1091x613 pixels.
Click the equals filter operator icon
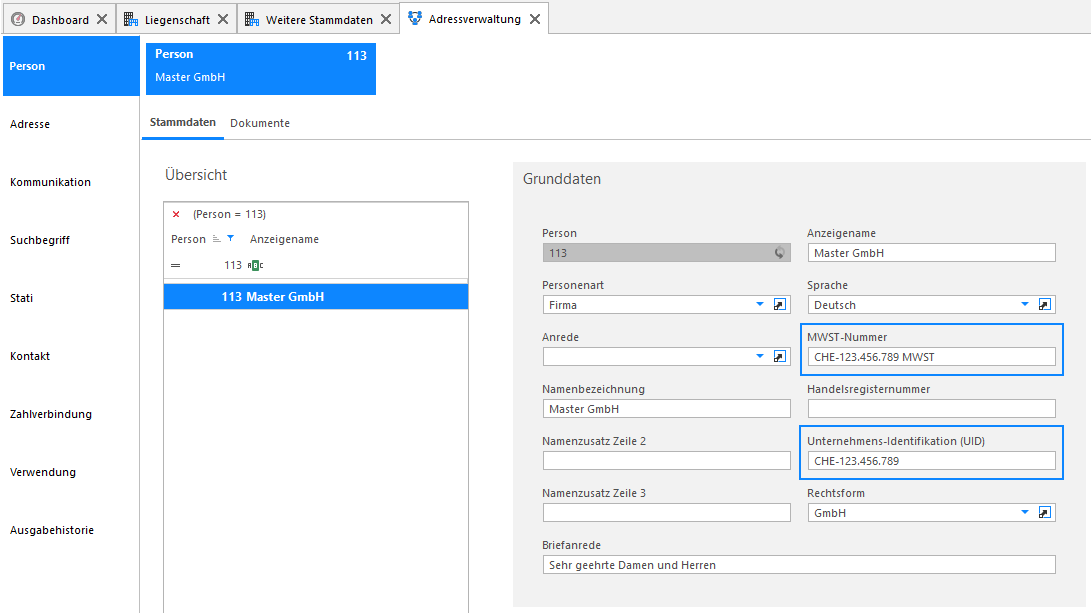[175, 265]
